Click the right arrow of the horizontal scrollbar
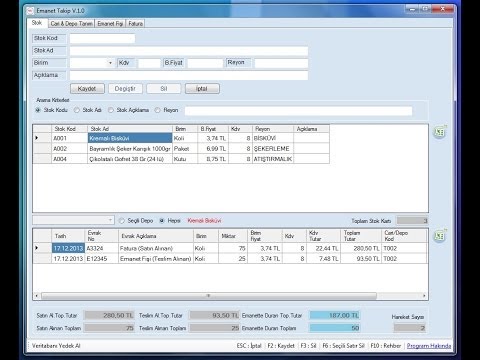 [x=424, y=296]
